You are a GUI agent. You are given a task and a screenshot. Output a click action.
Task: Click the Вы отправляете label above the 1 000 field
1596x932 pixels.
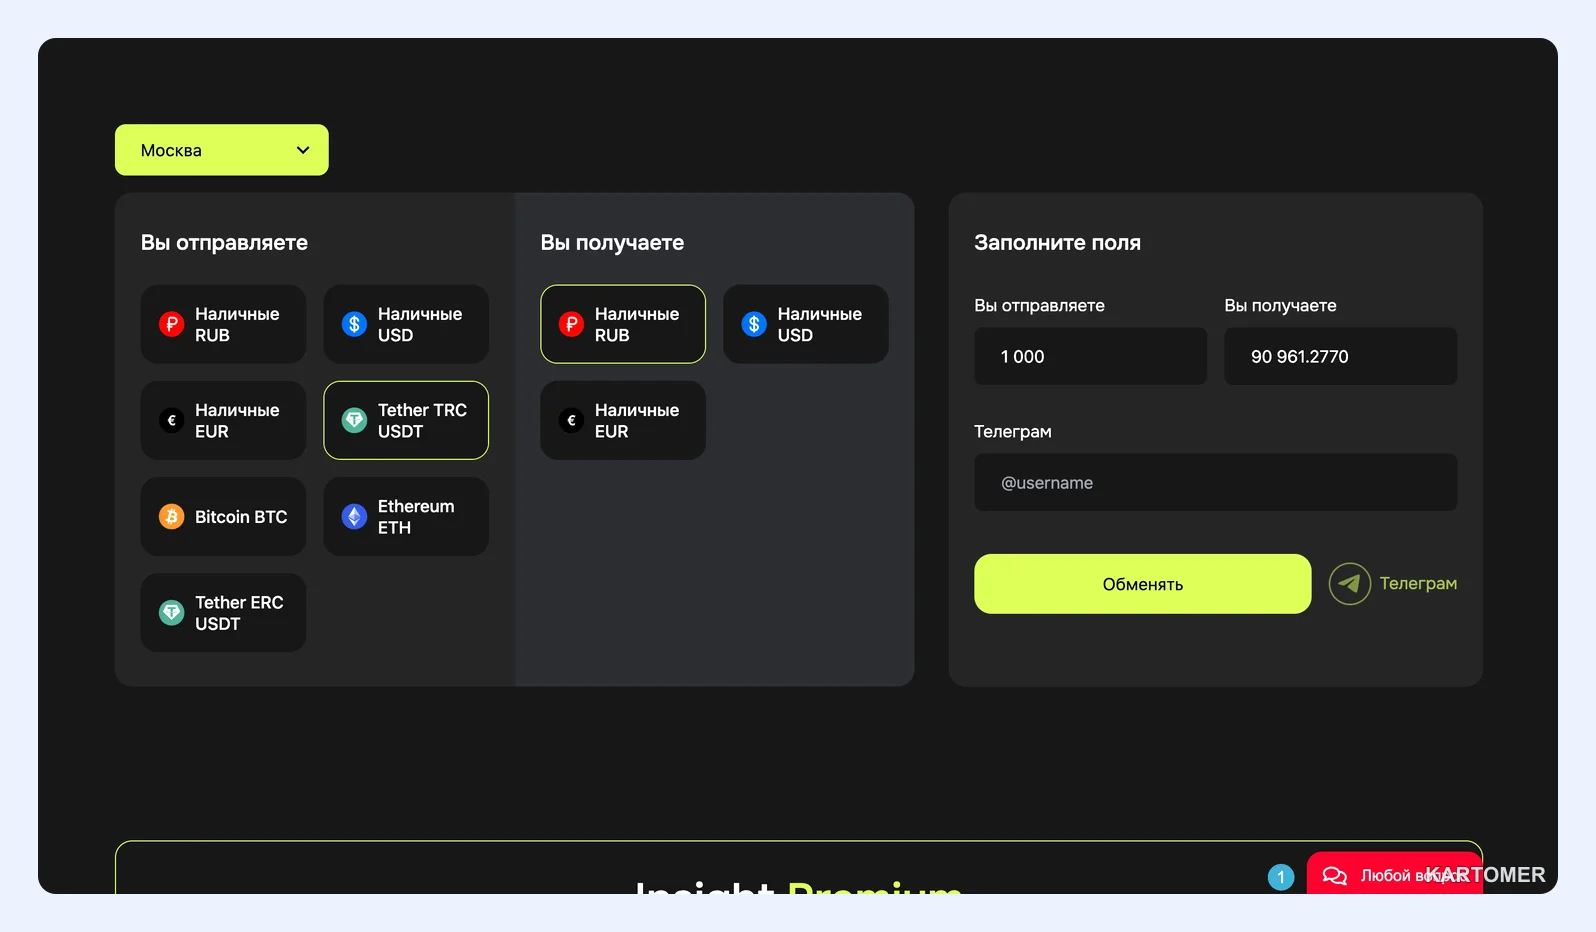tap(1040, 306)
